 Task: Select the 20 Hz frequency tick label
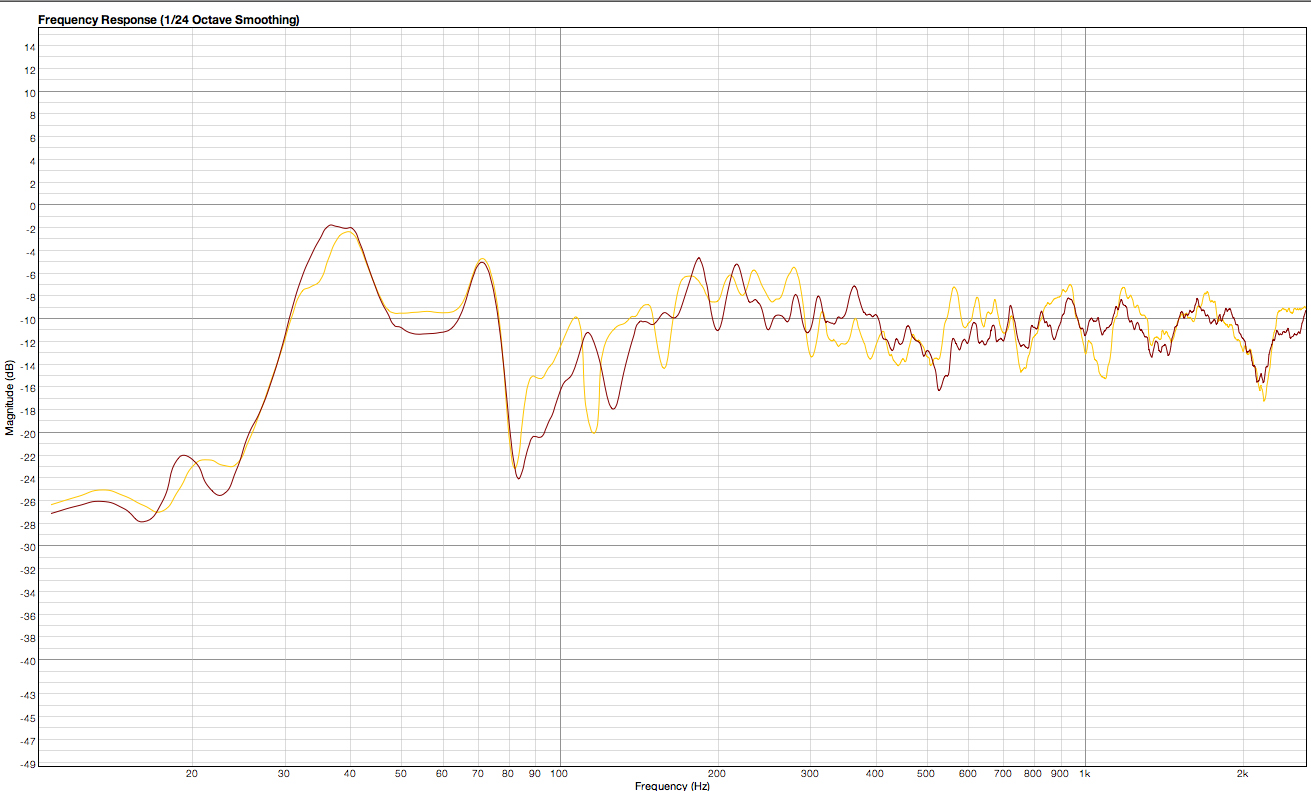[x=192, y=774]
